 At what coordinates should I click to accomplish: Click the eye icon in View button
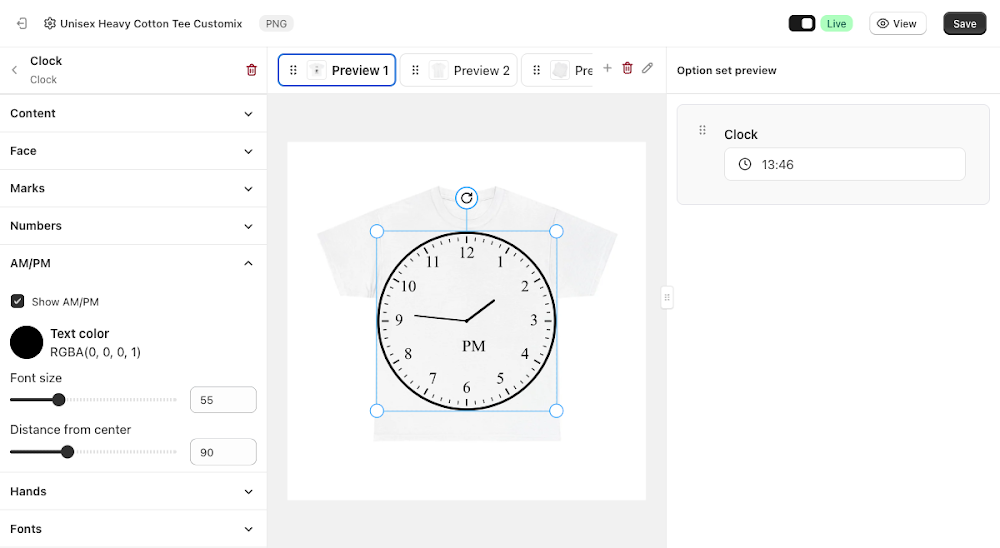883,24
